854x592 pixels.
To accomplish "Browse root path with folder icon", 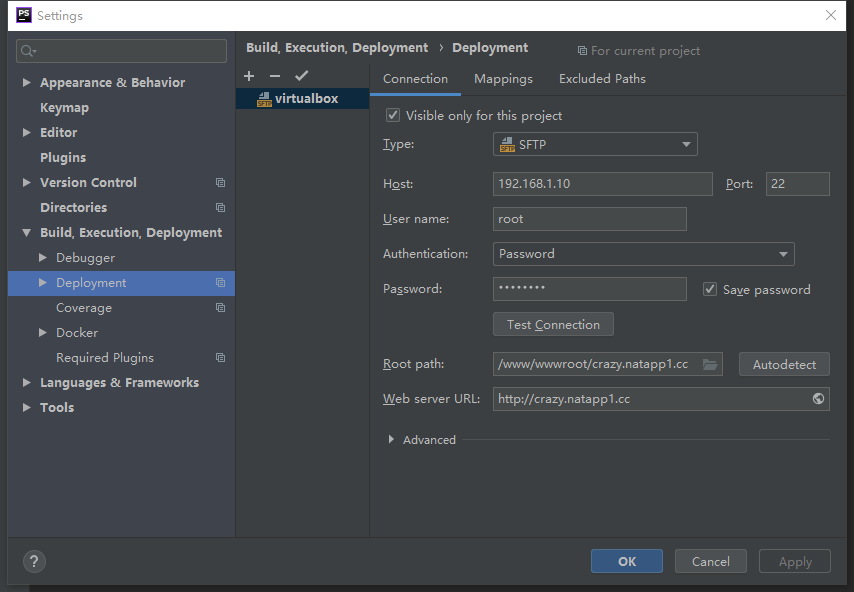I will click(x=710, y=364).
